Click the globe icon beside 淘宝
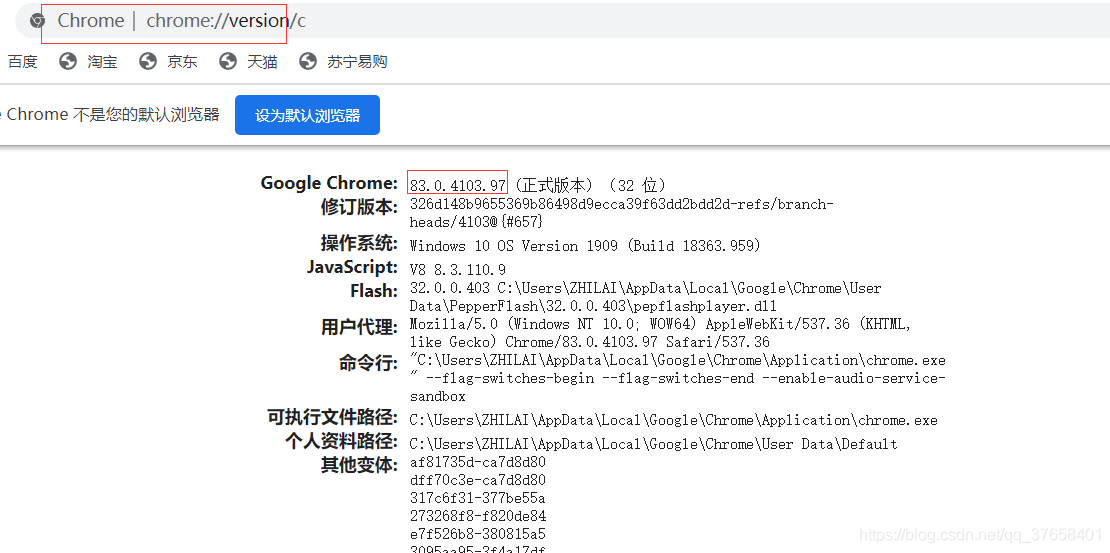This screenshot has height=553, width=1110. pyautogui.click(x=68, y=62)
